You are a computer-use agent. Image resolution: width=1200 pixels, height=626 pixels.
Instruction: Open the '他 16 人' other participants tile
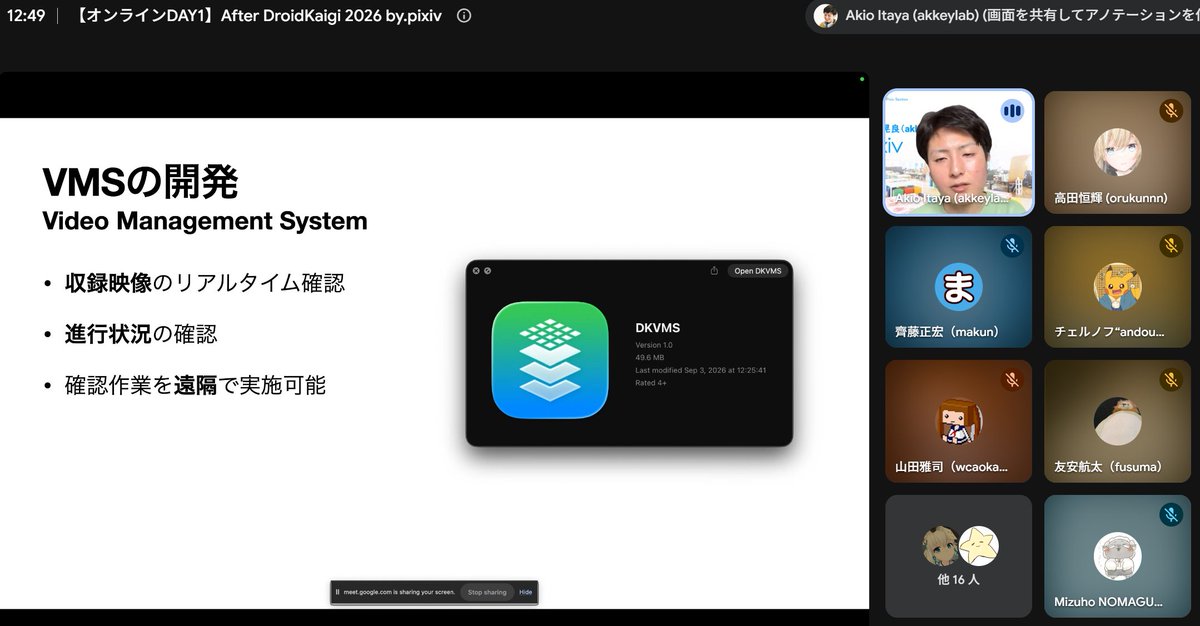pyautogui.click(x=958, y=556)
